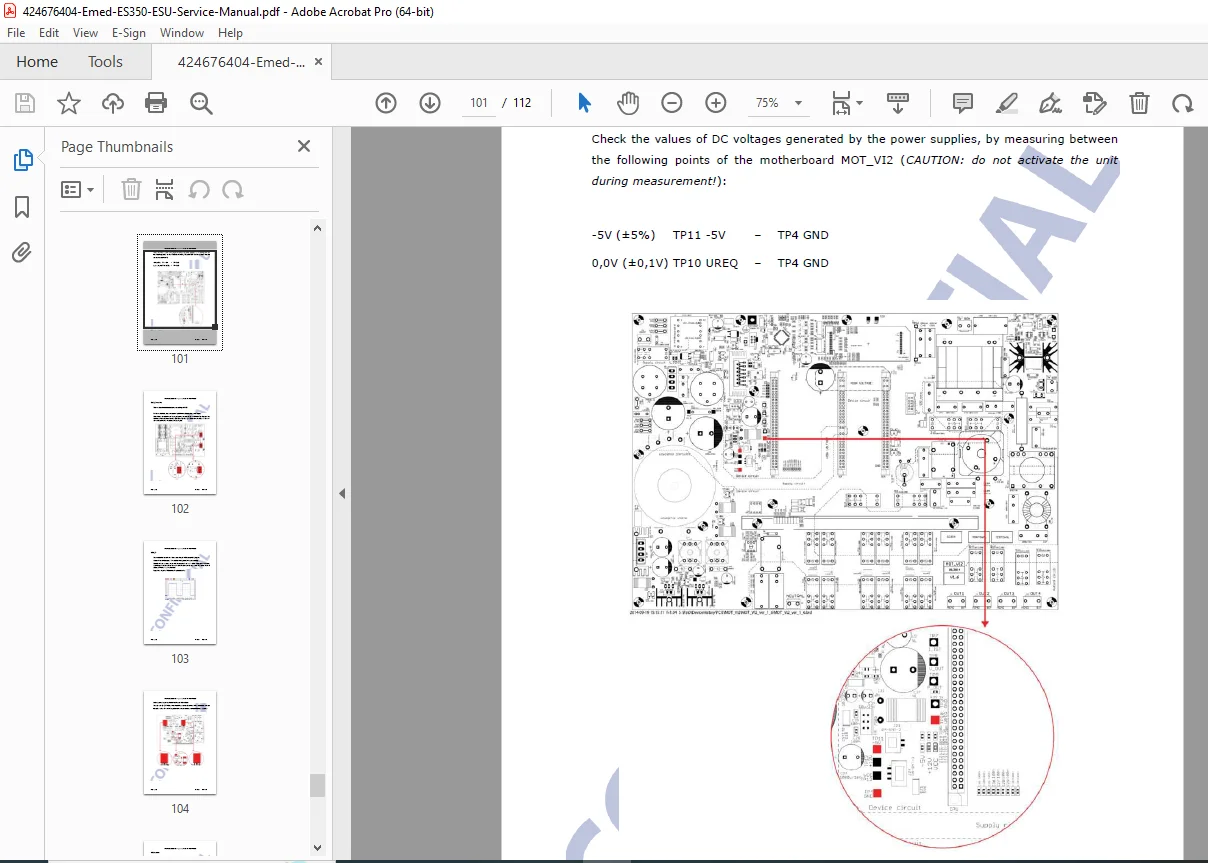1208x863 pixels.
Task: Open the Edit menu
Action: pos(49,32)
